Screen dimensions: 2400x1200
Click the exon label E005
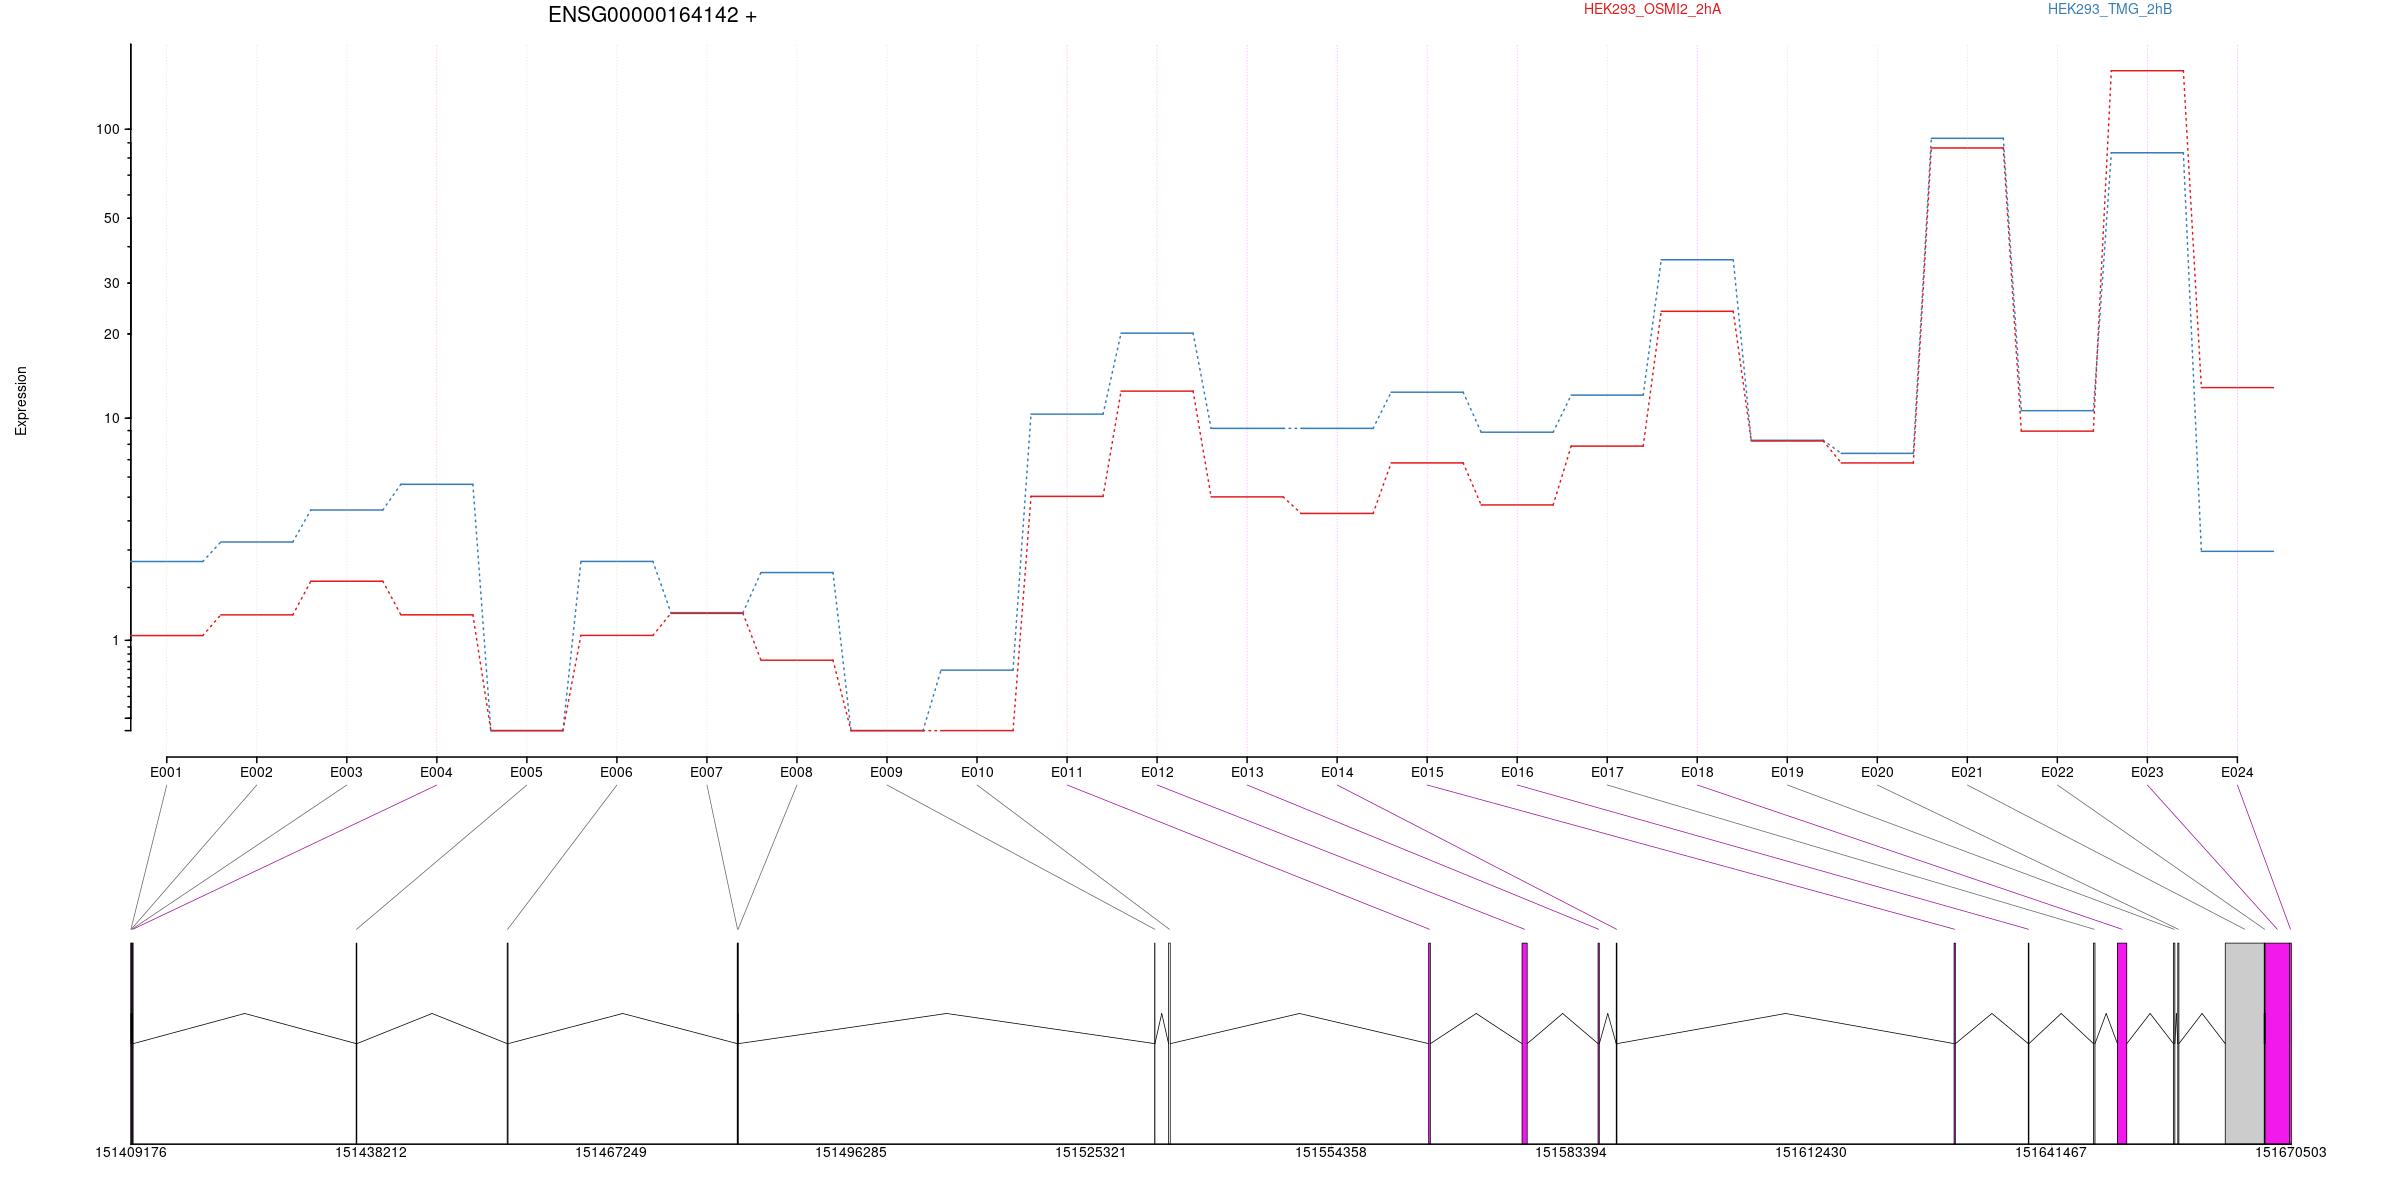click(526, 772)
